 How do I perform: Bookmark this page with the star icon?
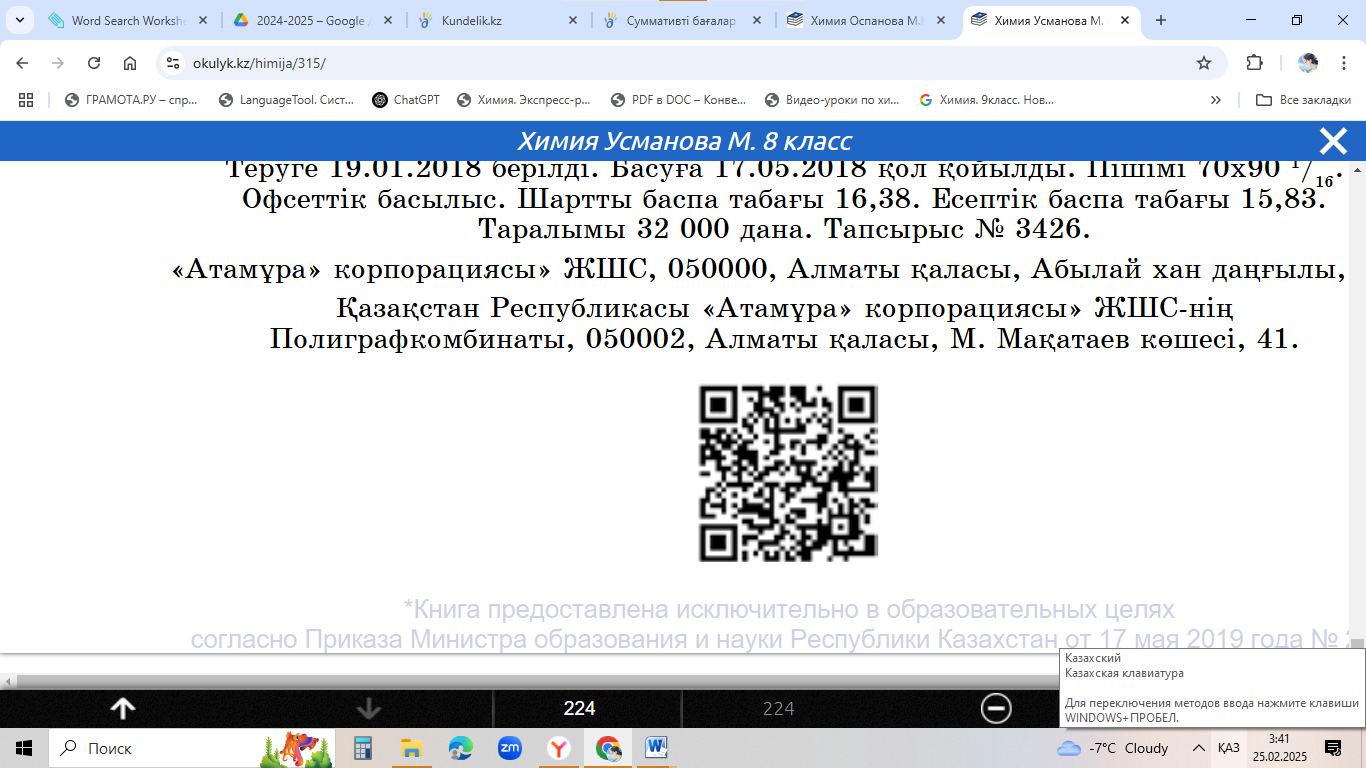[x=1204, y=63]
